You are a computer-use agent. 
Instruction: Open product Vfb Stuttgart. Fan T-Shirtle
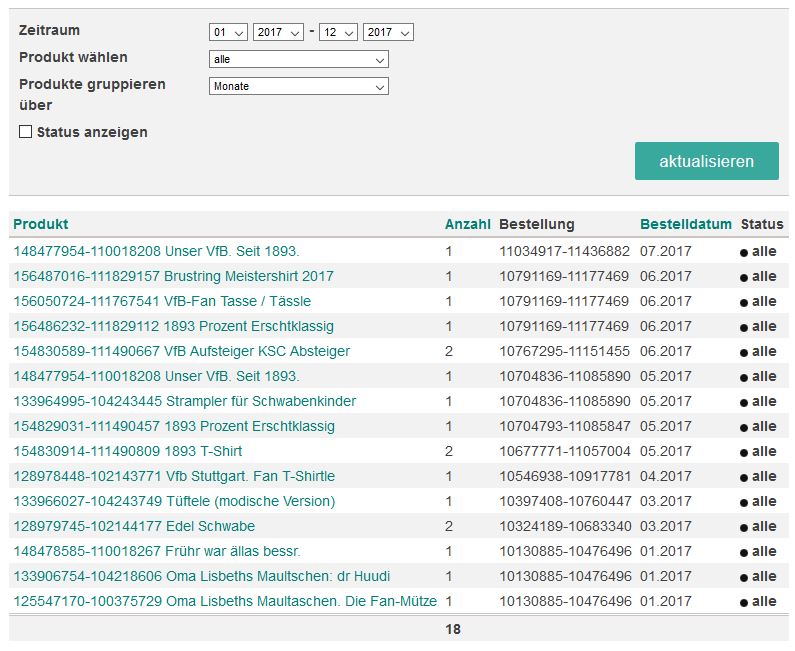(x=174, y=476)
